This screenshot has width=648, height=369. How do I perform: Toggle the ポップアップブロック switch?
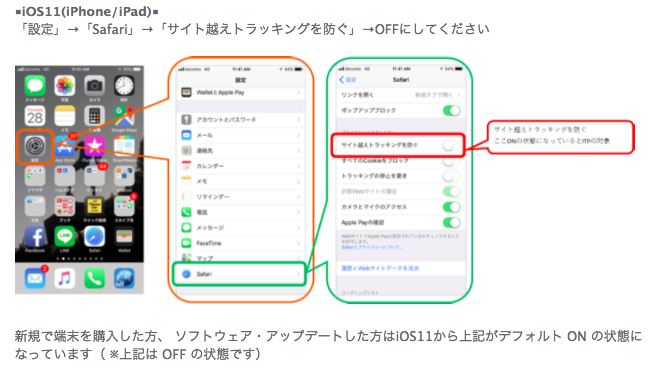pos(451,111)
